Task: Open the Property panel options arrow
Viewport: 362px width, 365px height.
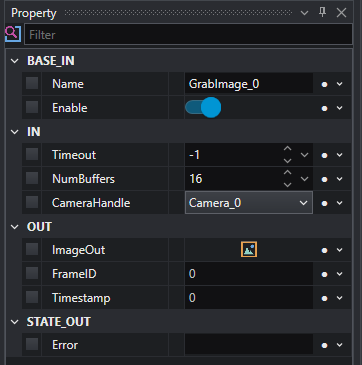Action: point(304,13)
